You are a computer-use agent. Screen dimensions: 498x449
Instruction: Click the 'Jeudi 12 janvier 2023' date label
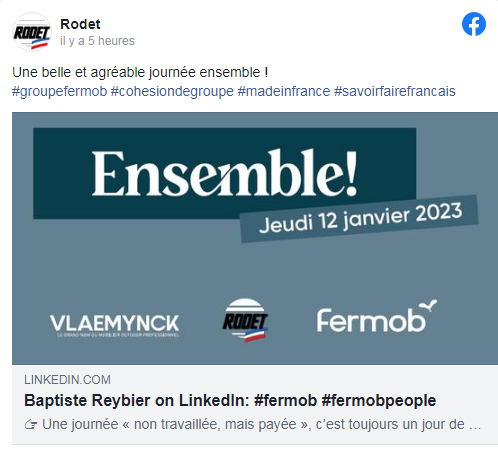(x=361, y=218)
